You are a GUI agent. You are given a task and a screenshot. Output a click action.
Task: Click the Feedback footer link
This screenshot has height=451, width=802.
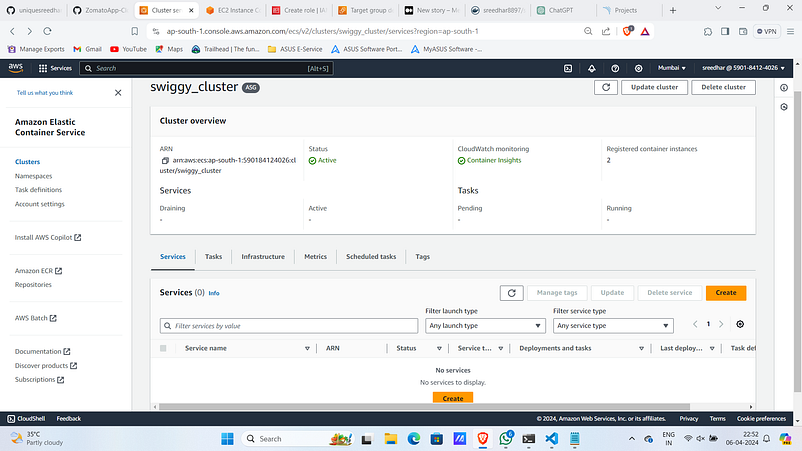[x=69, y=418]
